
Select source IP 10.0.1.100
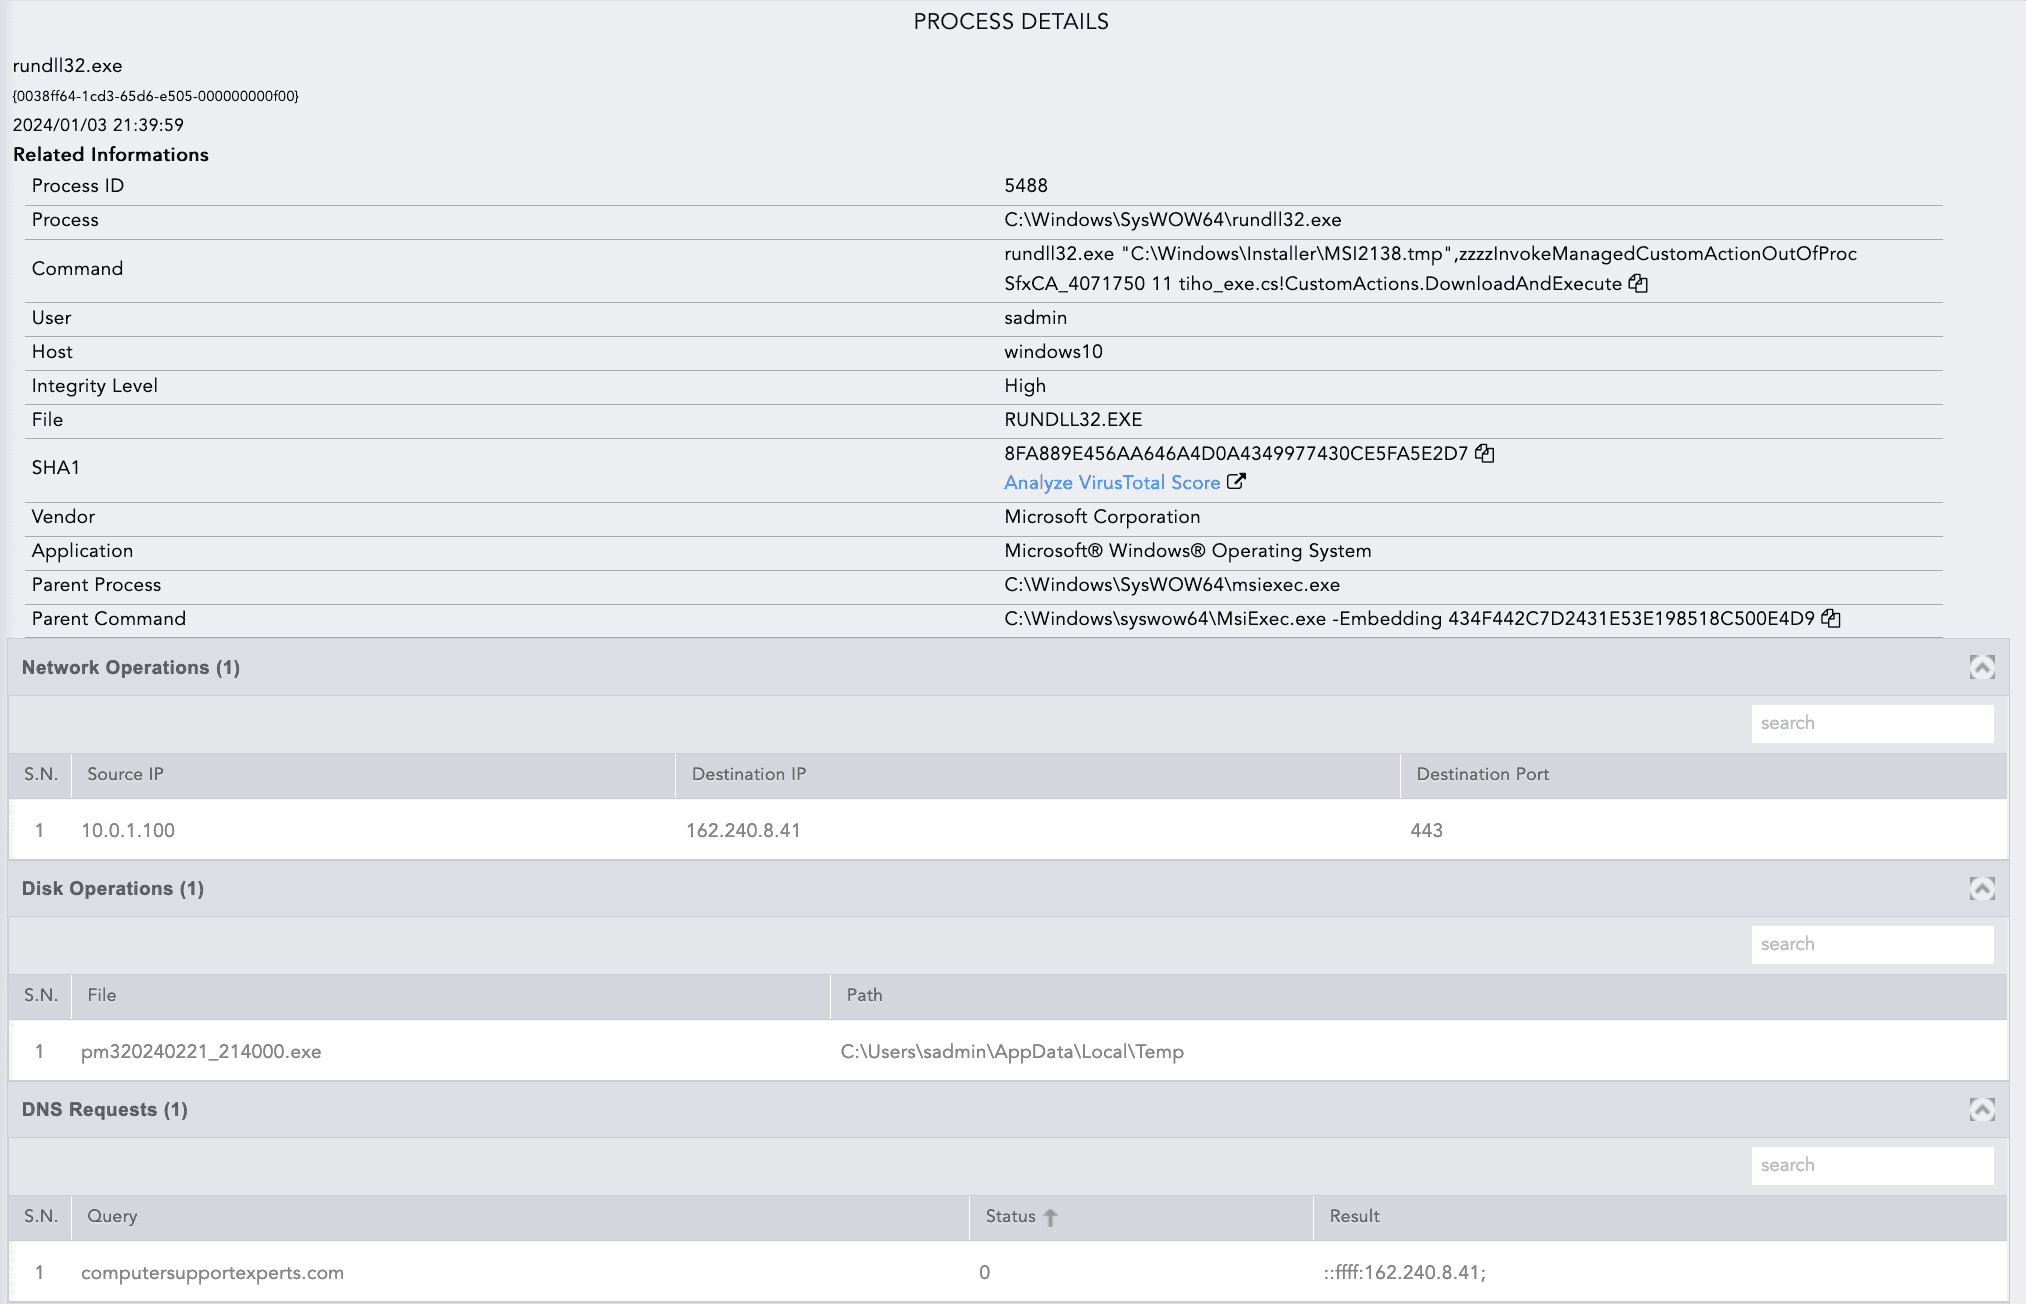(128, 830)
